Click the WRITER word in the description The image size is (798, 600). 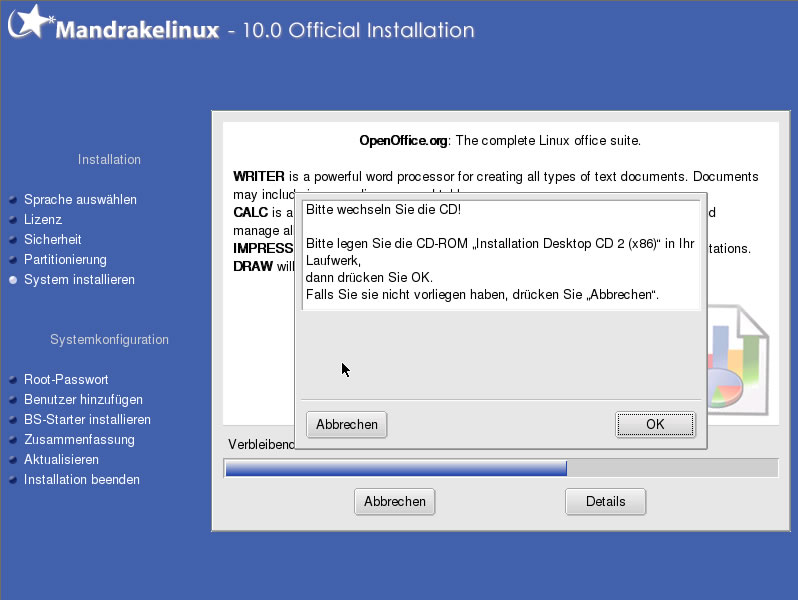pyautogui.click(x=259, y=177)
